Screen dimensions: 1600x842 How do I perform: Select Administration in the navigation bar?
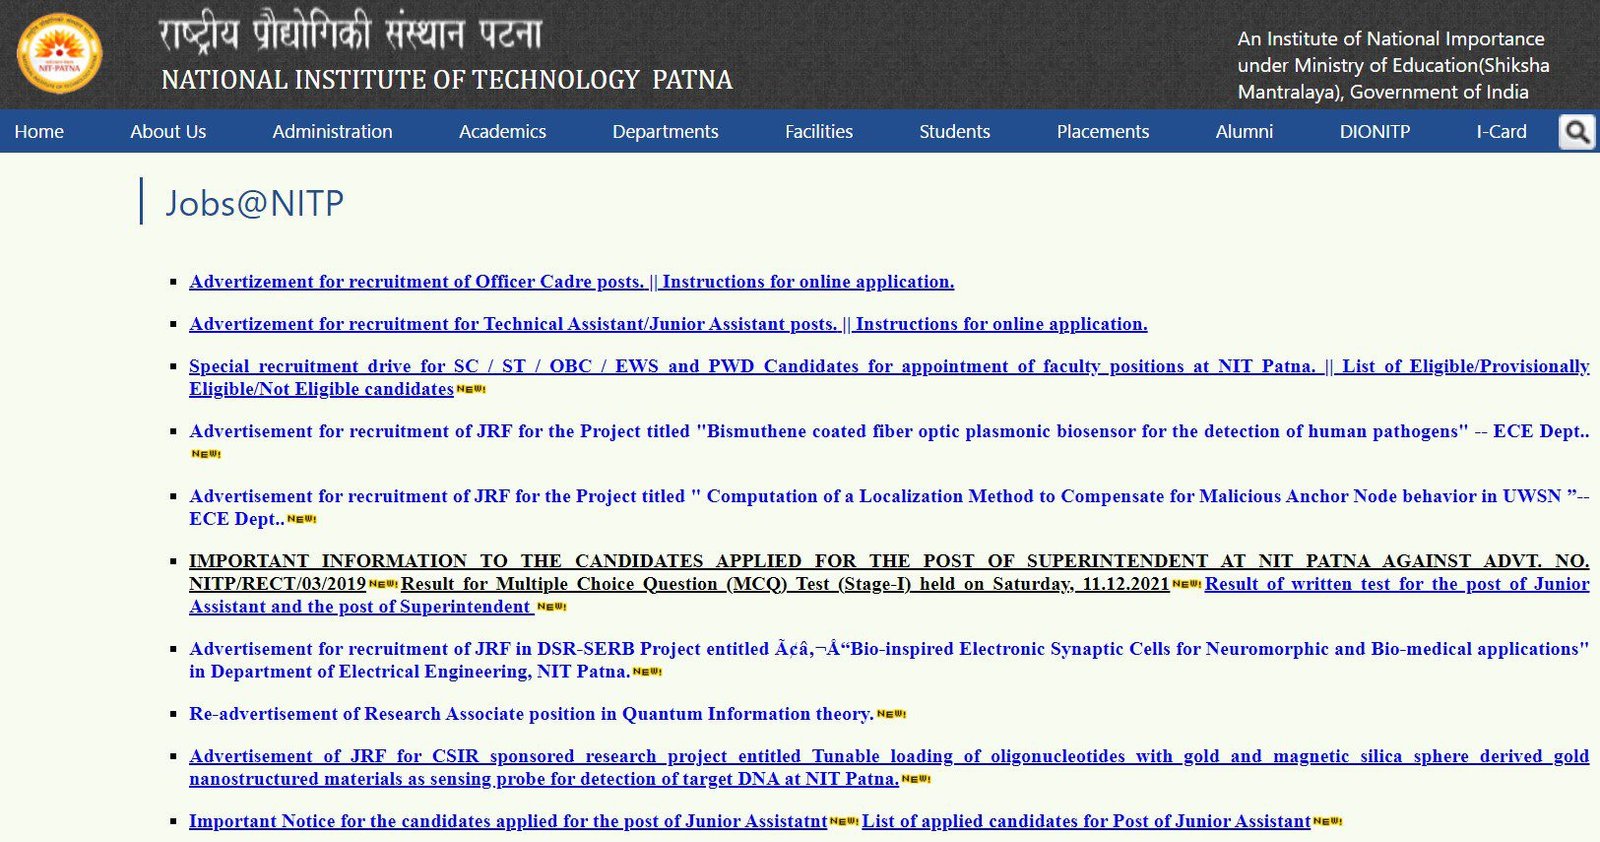click(332, 132)
